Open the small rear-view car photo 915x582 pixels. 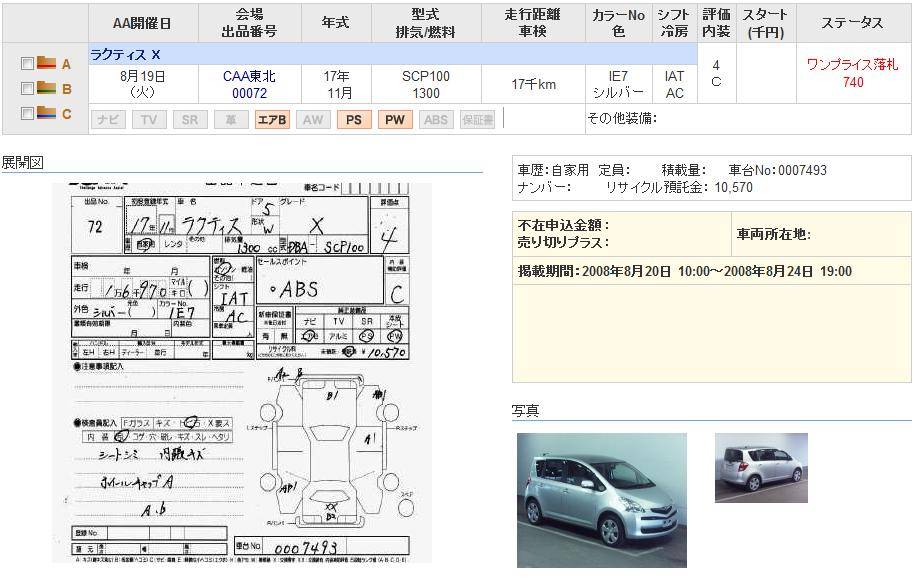761,468
